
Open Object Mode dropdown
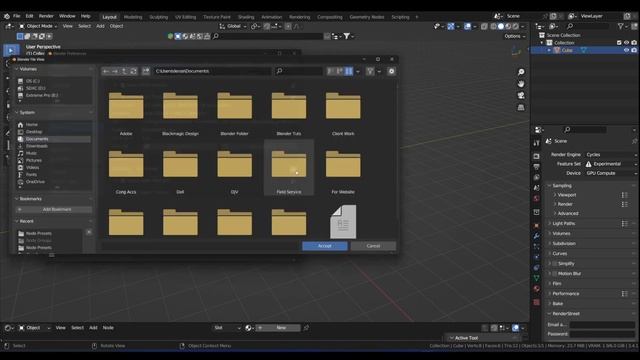point(38,26)
